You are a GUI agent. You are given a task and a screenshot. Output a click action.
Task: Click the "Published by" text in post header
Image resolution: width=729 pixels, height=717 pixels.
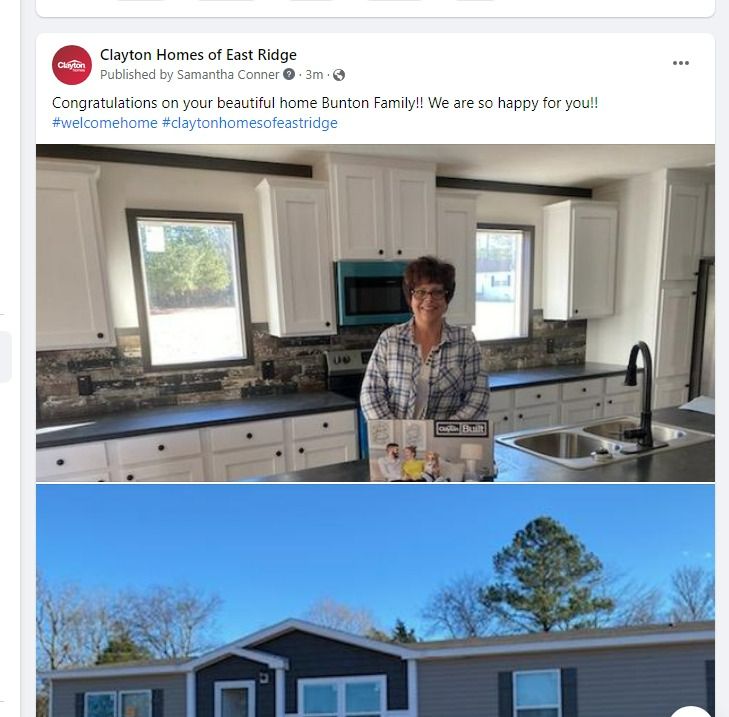pyautogui.click(x=137, y=75)
